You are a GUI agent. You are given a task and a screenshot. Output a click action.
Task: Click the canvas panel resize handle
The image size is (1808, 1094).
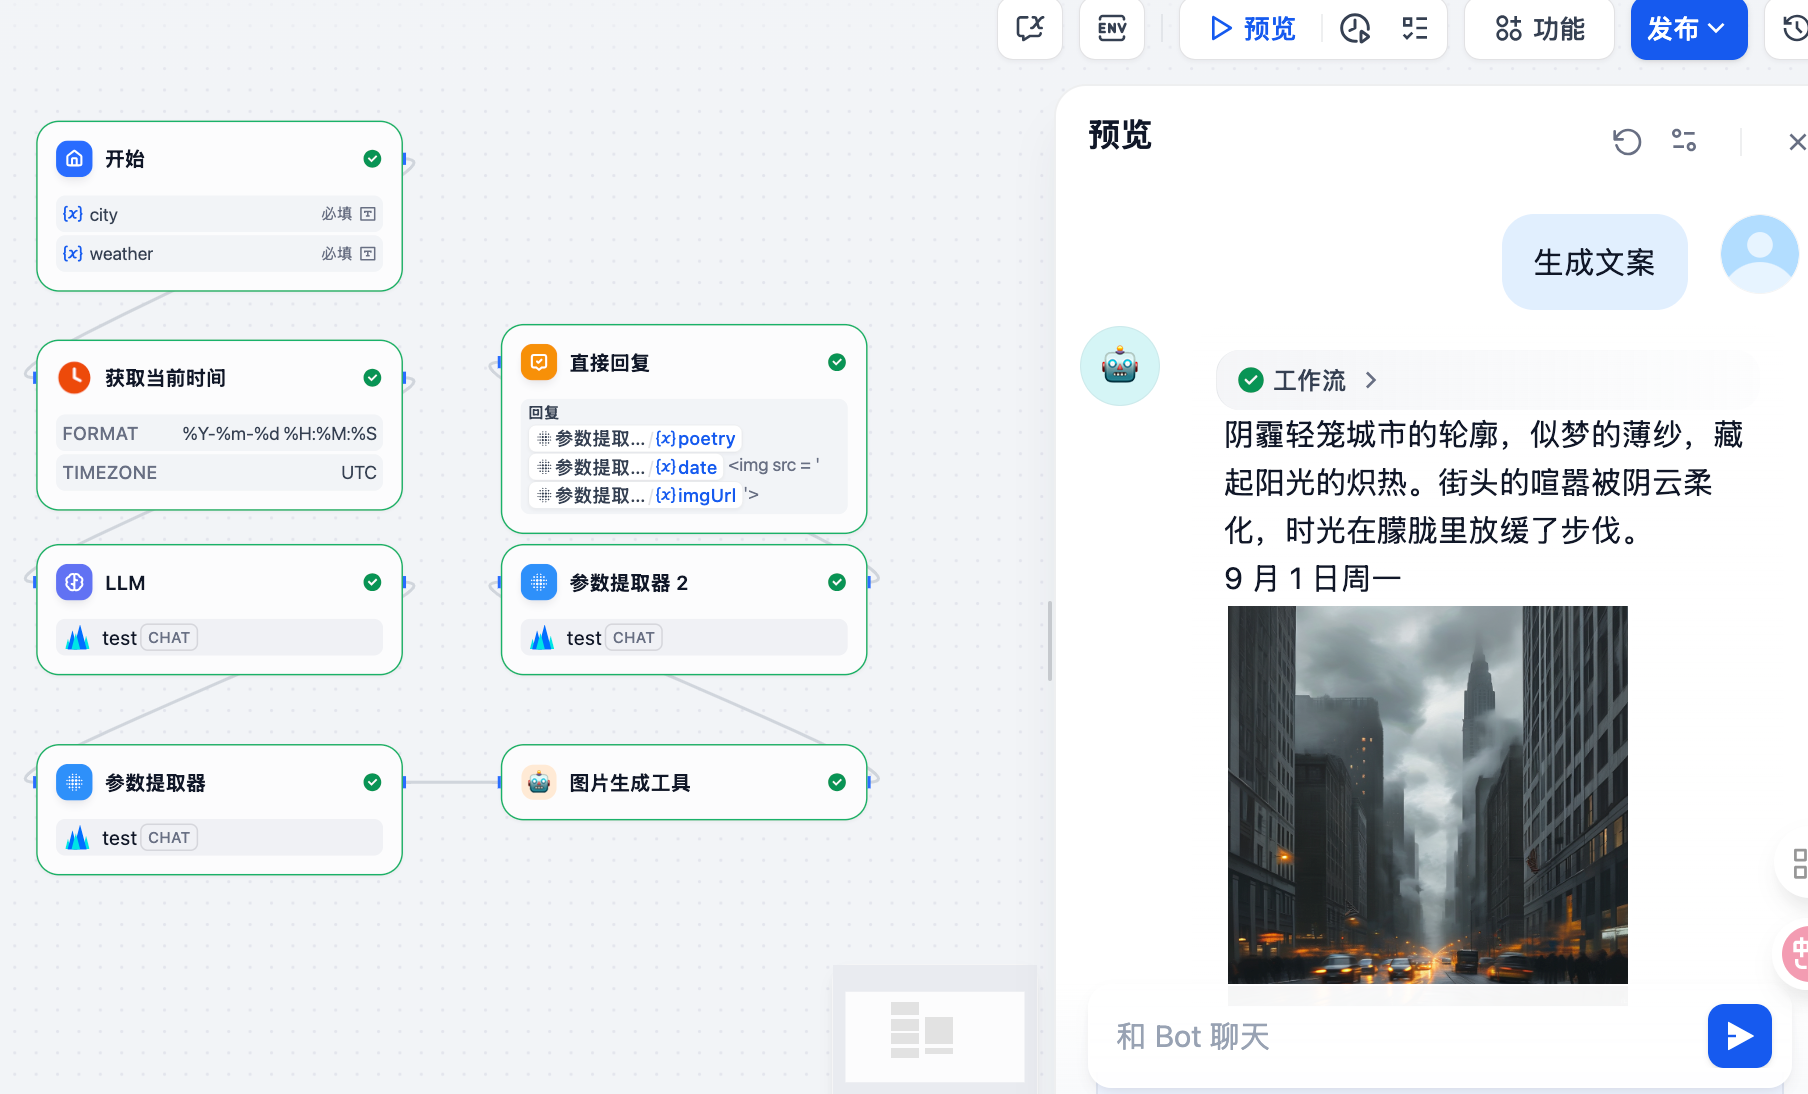click(x=1050, y=641)
